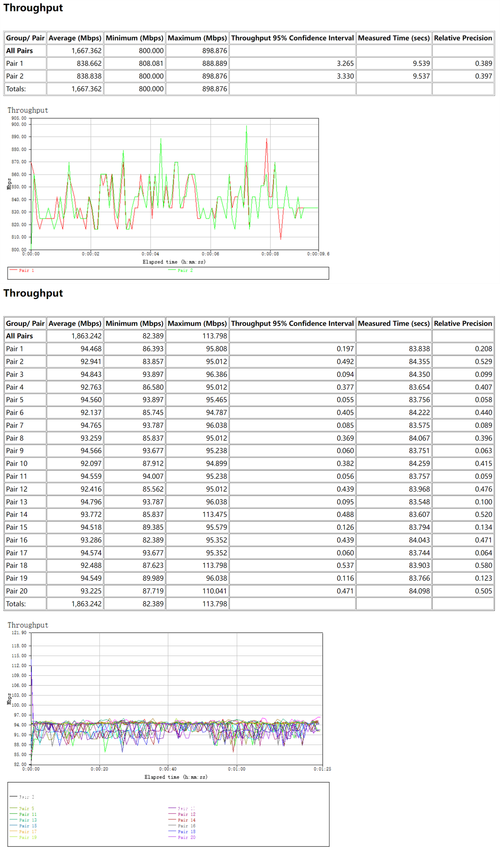Click the 113.798 maximum value for Pair 18
The height and width of the screenshot is (851, 500).
[x=214, y=566]
